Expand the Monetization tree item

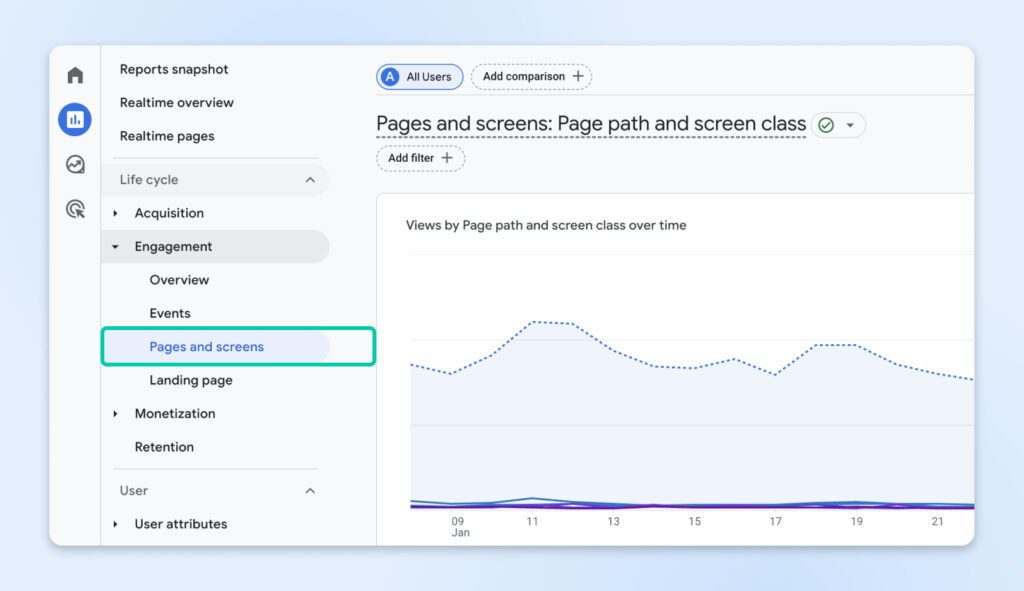coord(116,414)
